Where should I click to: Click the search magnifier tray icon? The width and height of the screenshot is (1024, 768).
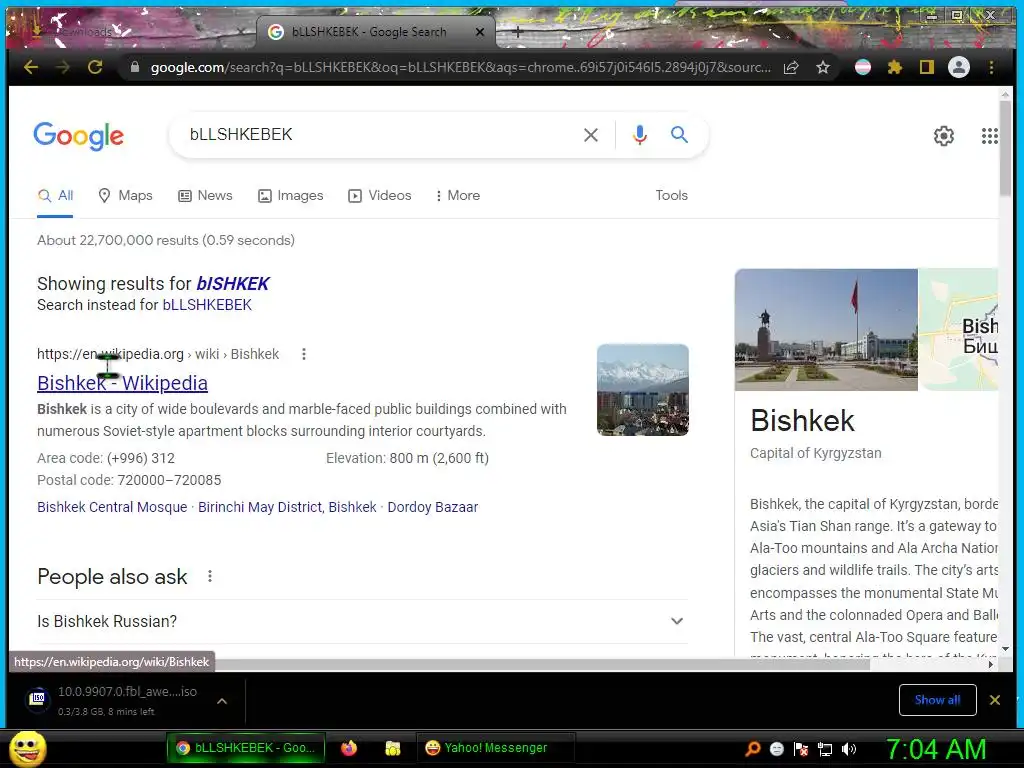[x=753, y=749]
